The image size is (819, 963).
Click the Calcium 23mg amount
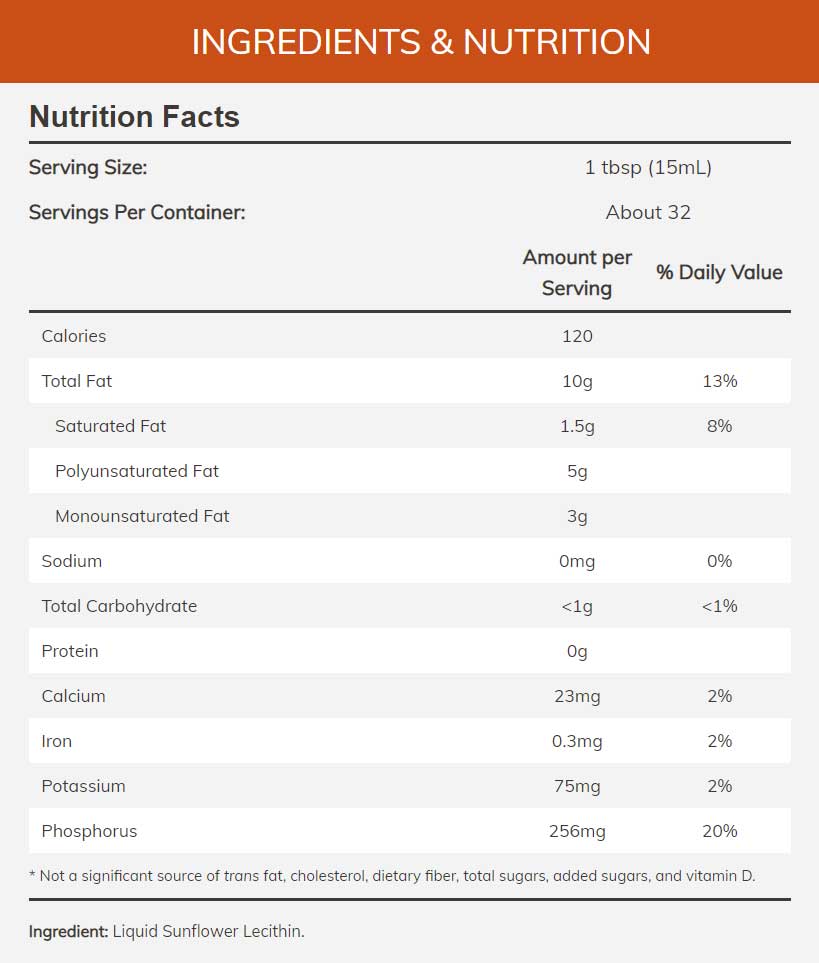pyautogui.click(x=577, y=696)
